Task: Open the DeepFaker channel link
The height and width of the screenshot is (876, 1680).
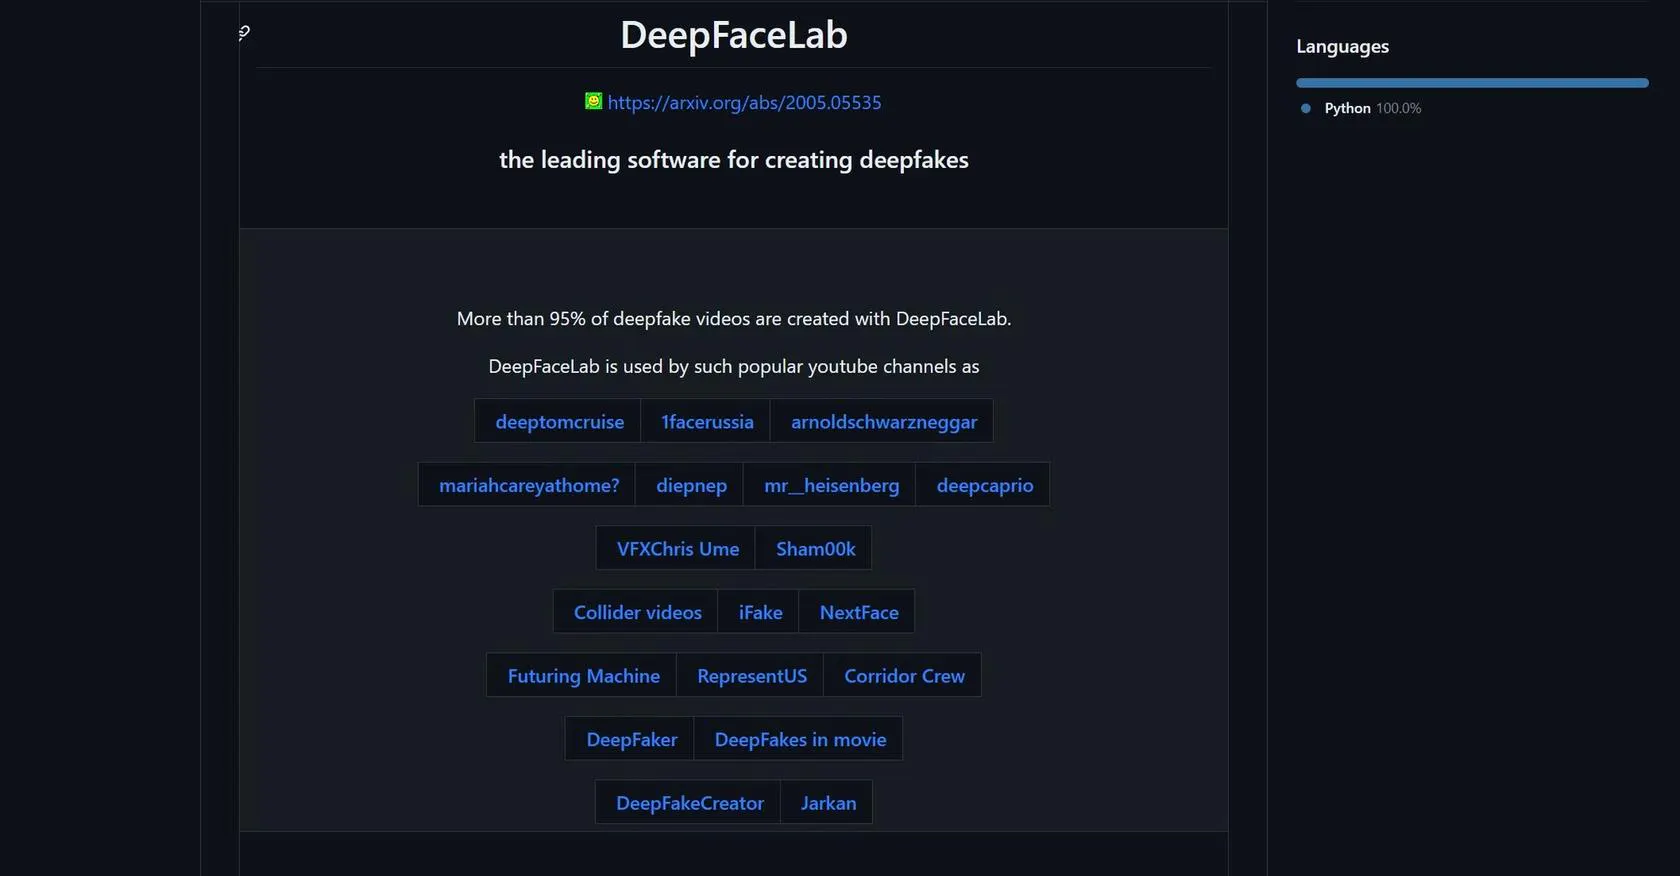Action: (632, 740)
